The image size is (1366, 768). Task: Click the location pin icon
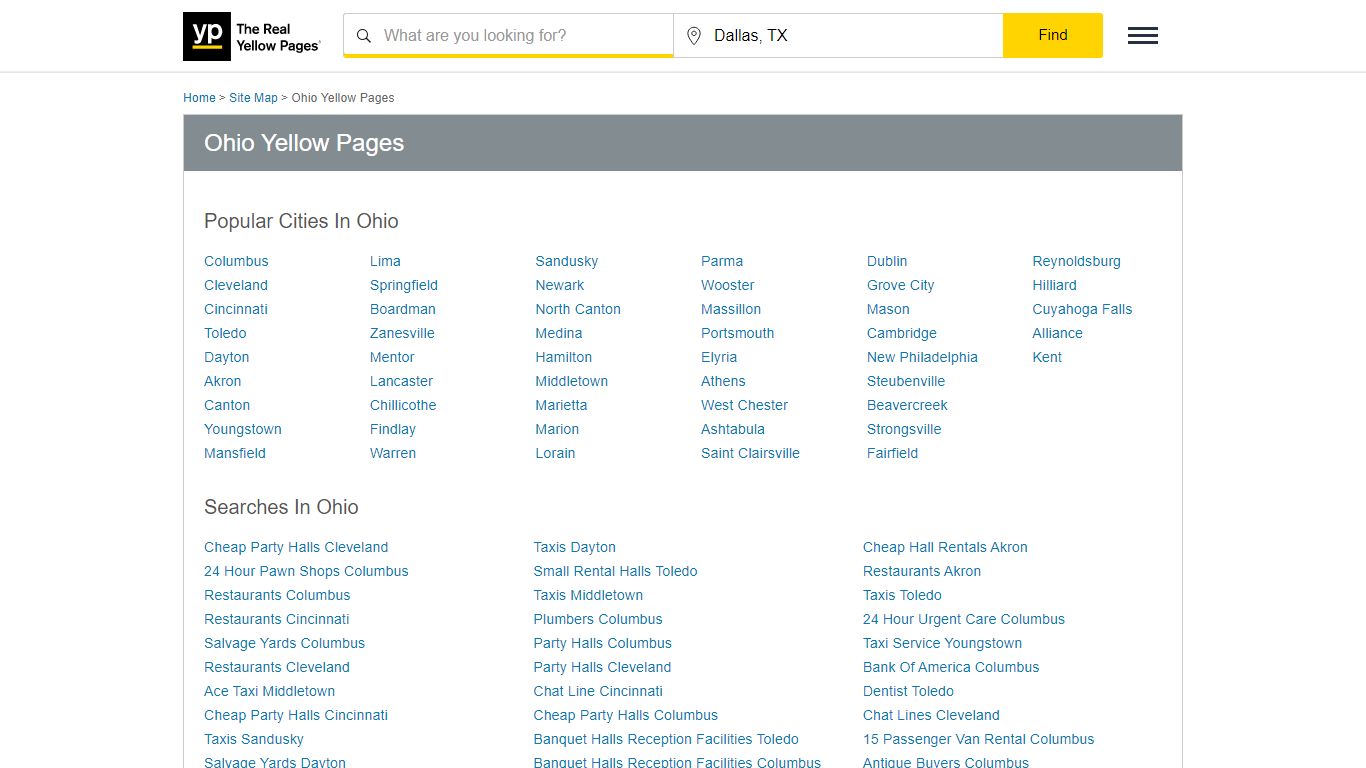(694, 36)
